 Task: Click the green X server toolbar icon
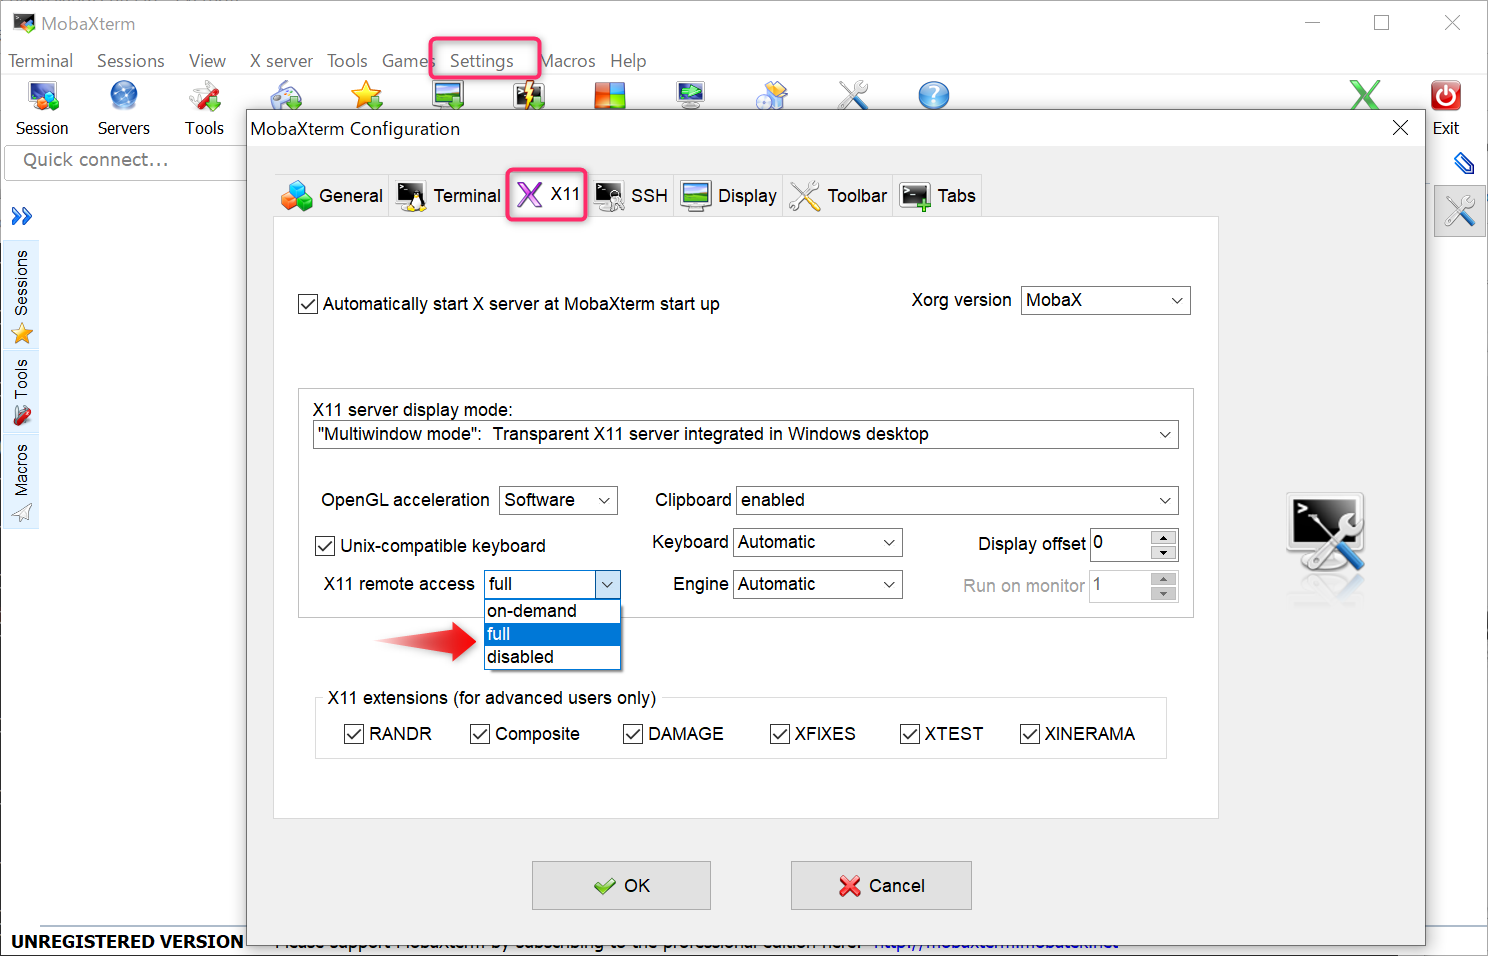click(x=1365, y=95)
